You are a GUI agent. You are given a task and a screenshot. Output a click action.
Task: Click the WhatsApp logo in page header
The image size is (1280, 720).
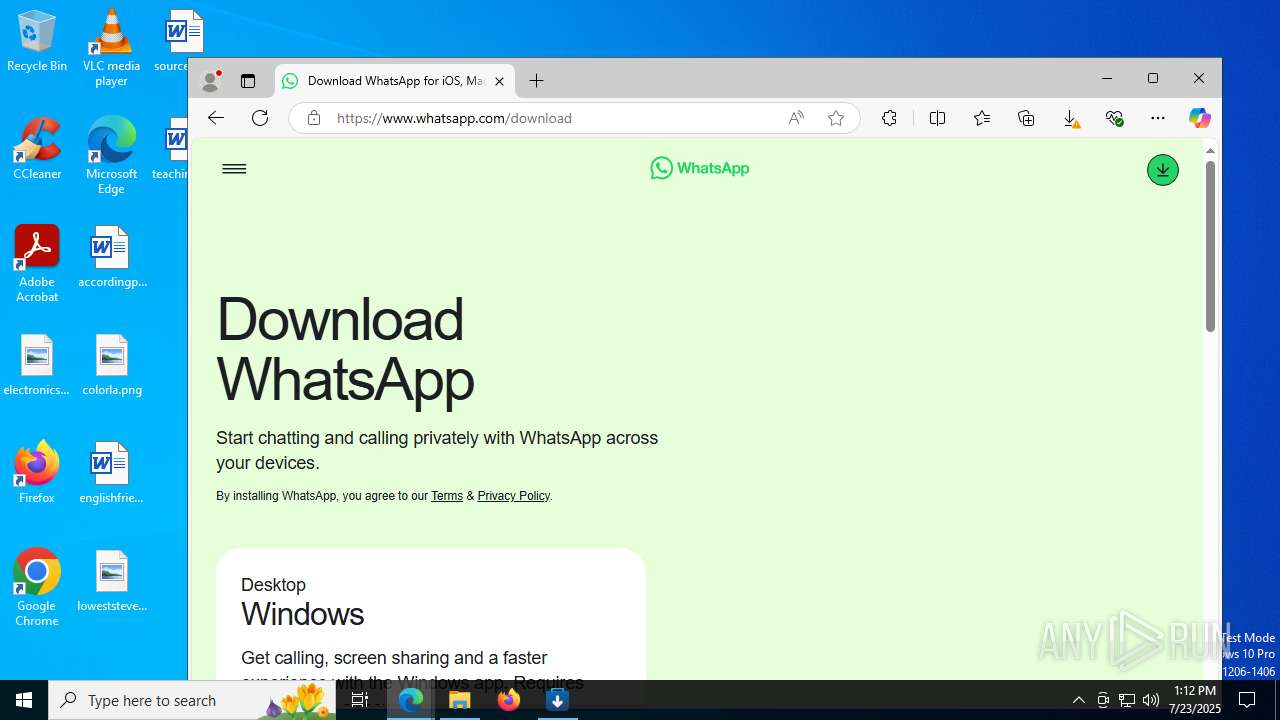[699, 168]
